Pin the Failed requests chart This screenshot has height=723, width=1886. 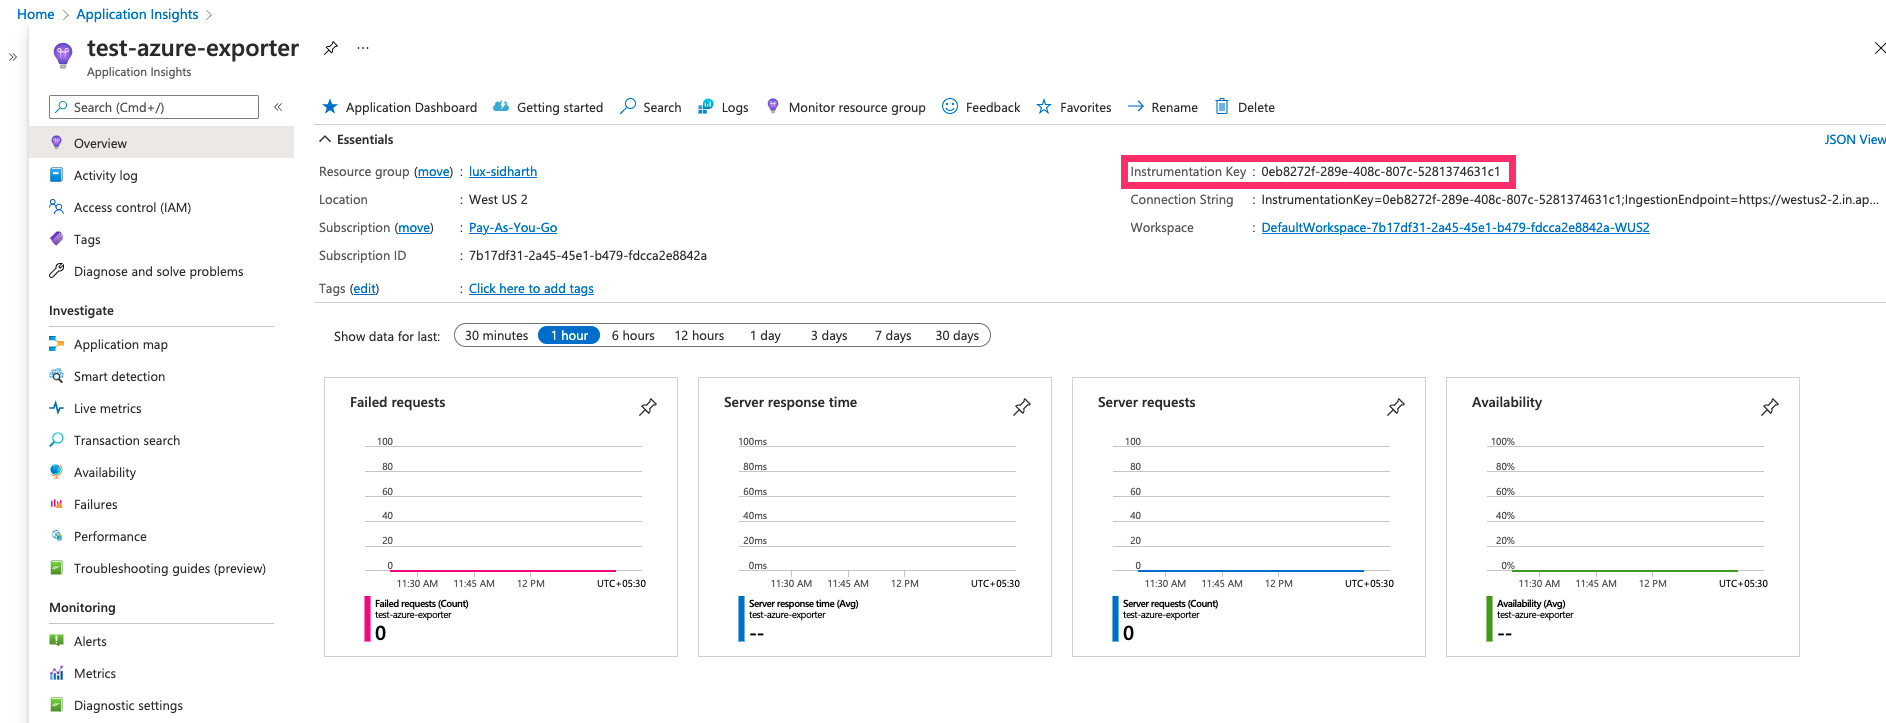[x=648, y=407]
